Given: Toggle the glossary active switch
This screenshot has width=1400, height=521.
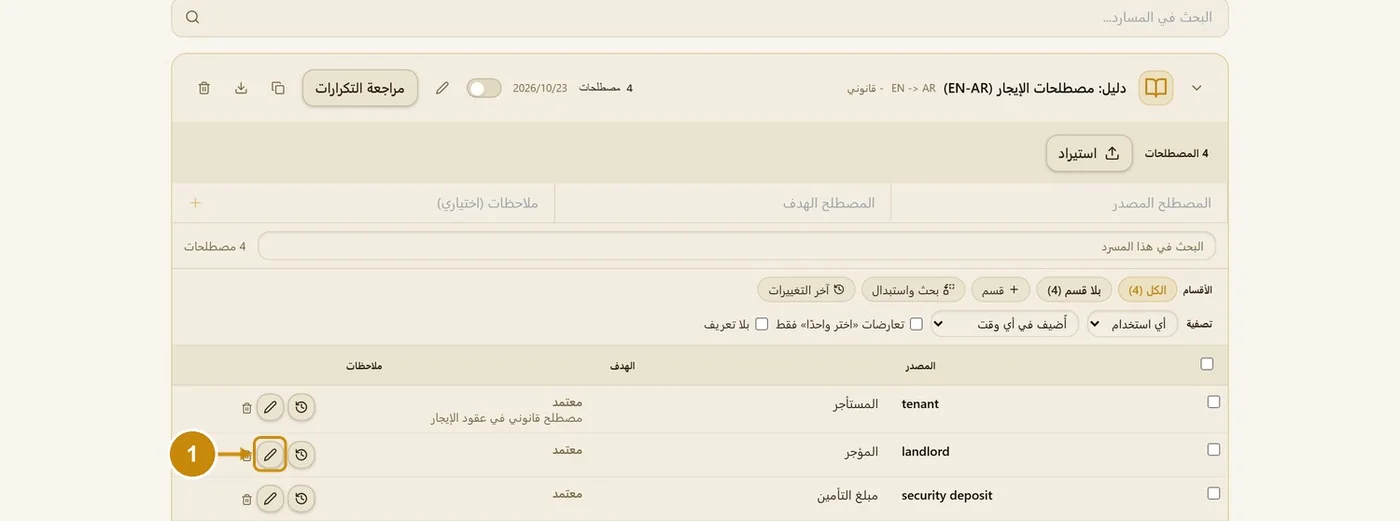Looking at the screenshot, I should point(484,88).
